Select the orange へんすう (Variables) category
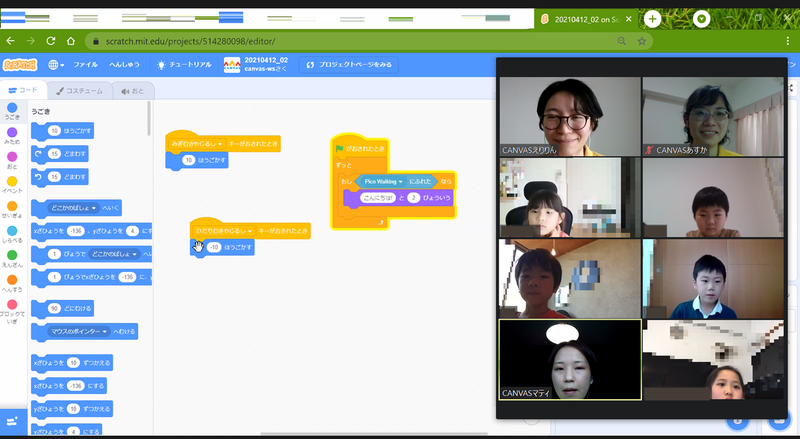Image resolution: width=800 pixels, height=439 pixels. 12,279
